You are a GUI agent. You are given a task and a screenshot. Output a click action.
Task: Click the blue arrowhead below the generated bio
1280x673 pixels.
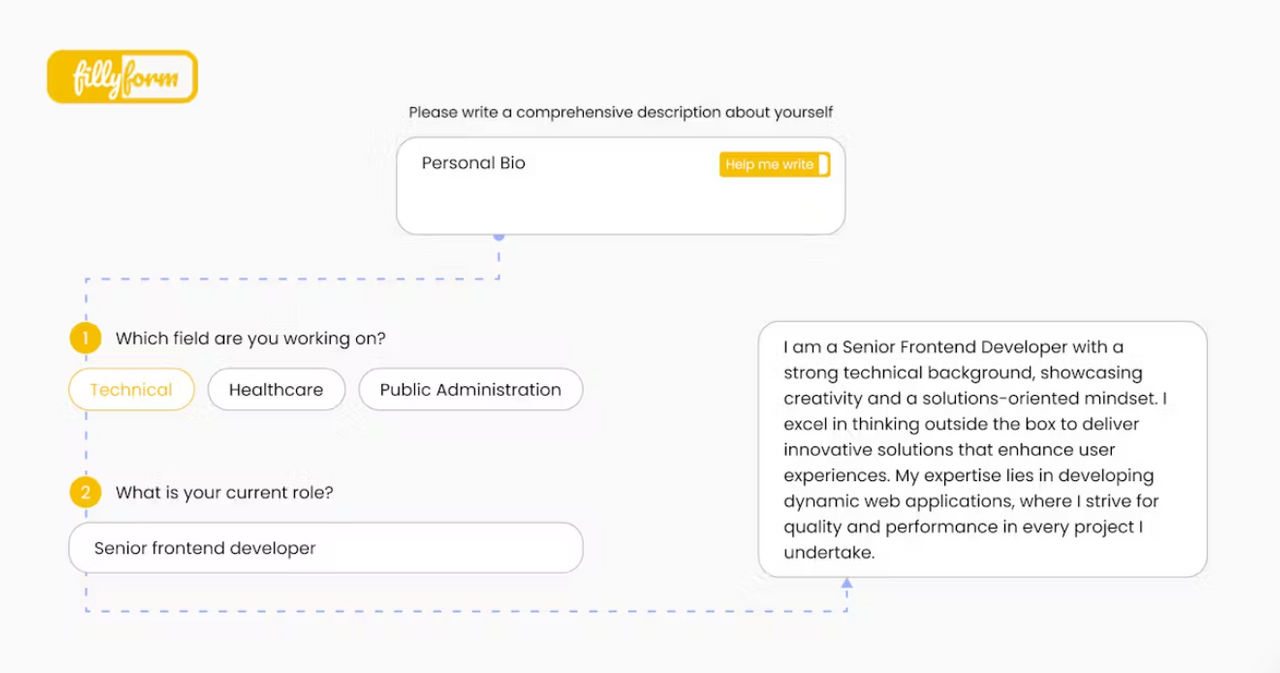tap(847, 582)
